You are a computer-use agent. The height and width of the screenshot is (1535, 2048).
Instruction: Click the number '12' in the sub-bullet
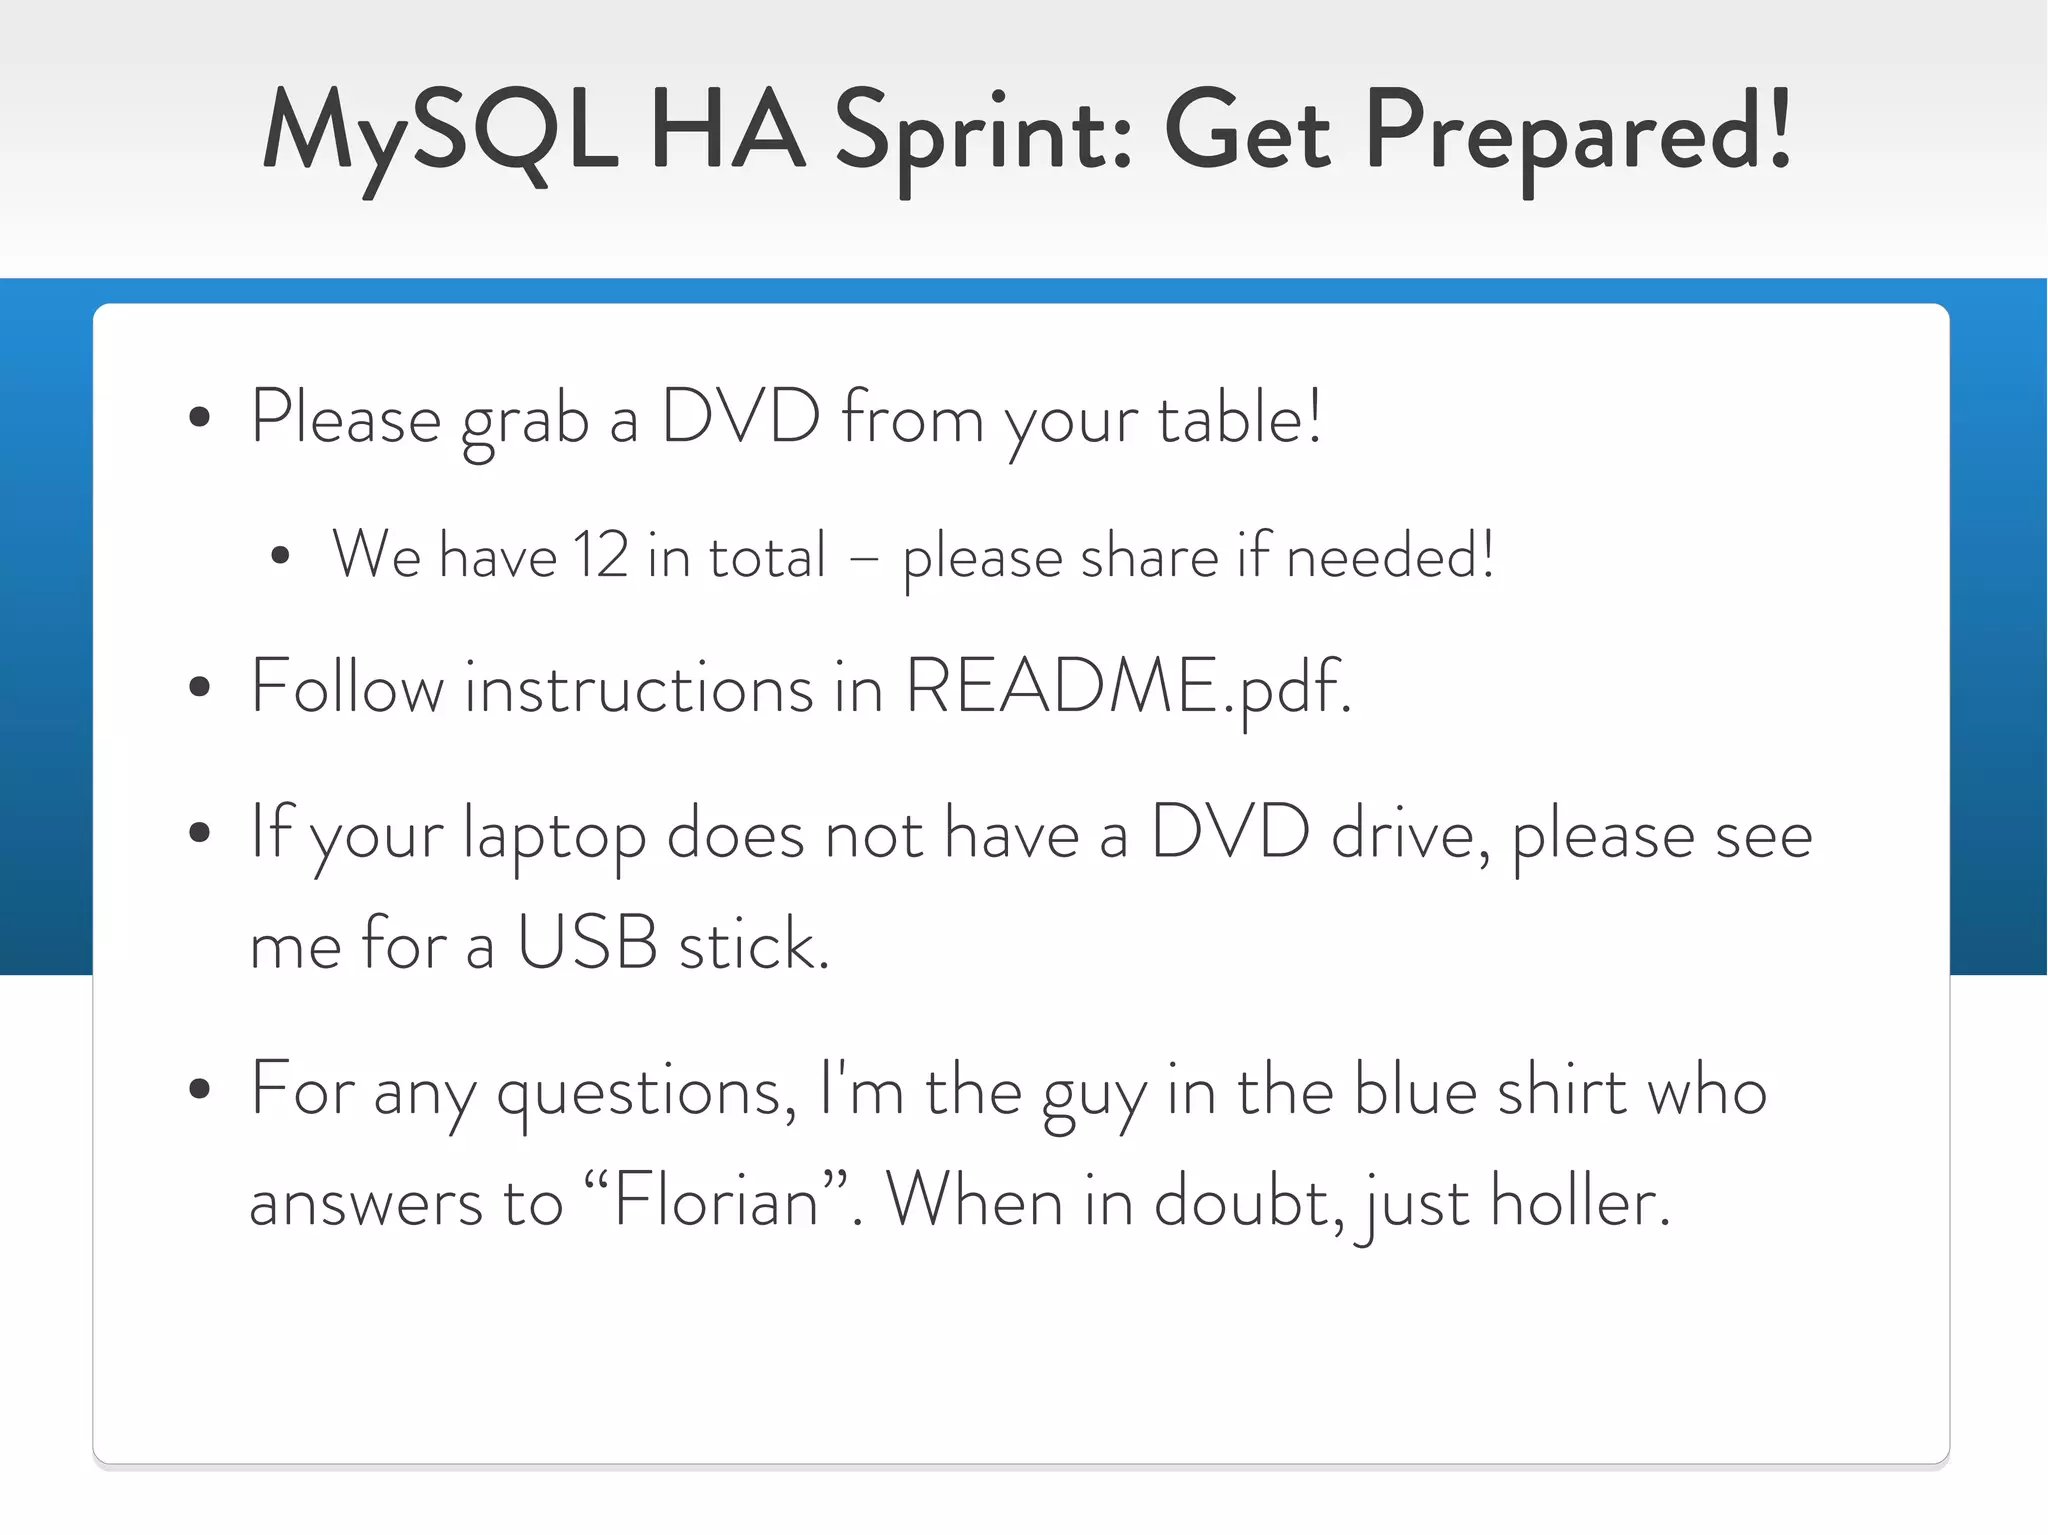coord(600,556)
